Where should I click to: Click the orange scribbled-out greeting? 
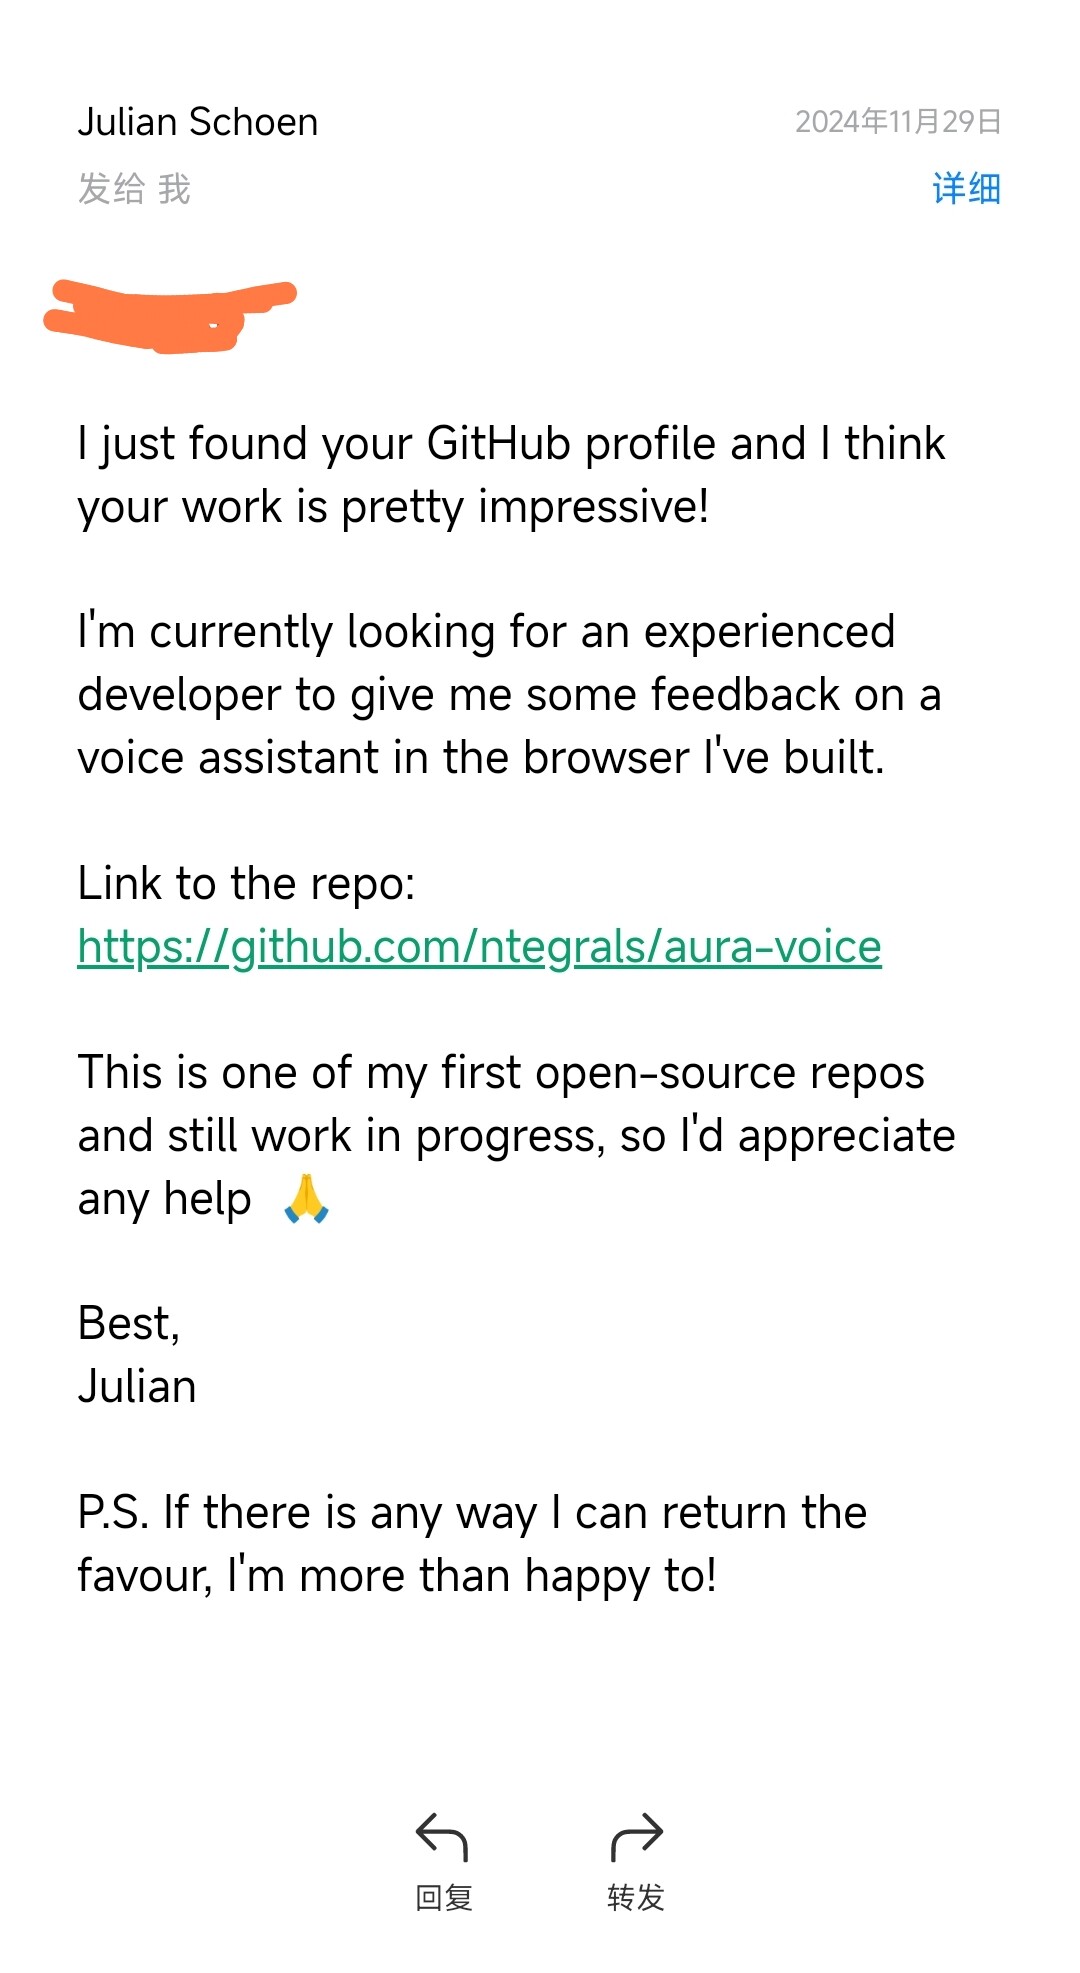pos(170,317)
